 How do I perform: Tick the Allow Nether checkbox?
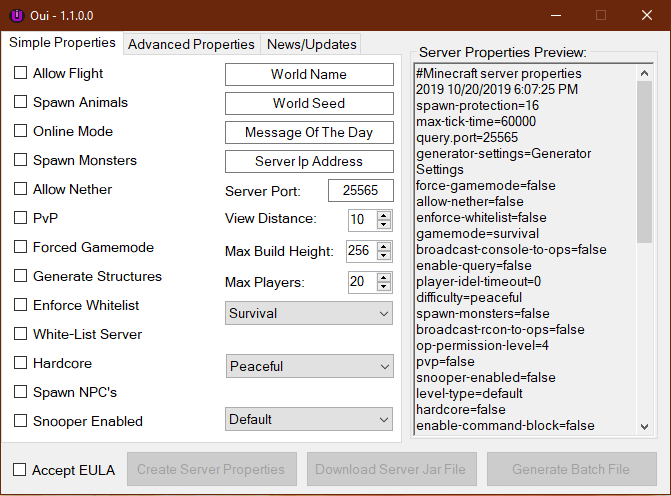(20, 189)
